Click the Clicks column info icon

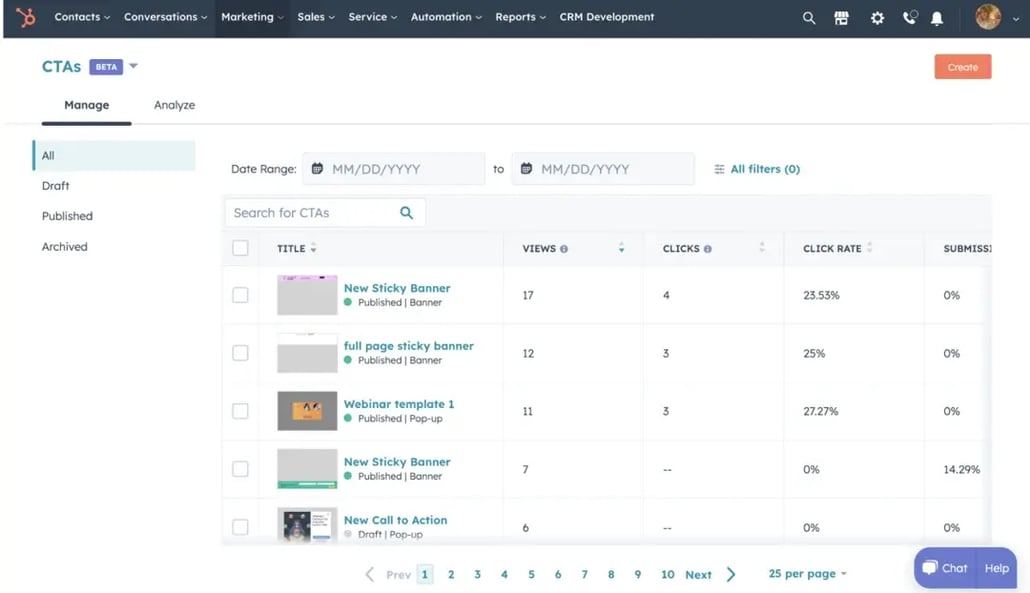(x=708, y=249)
